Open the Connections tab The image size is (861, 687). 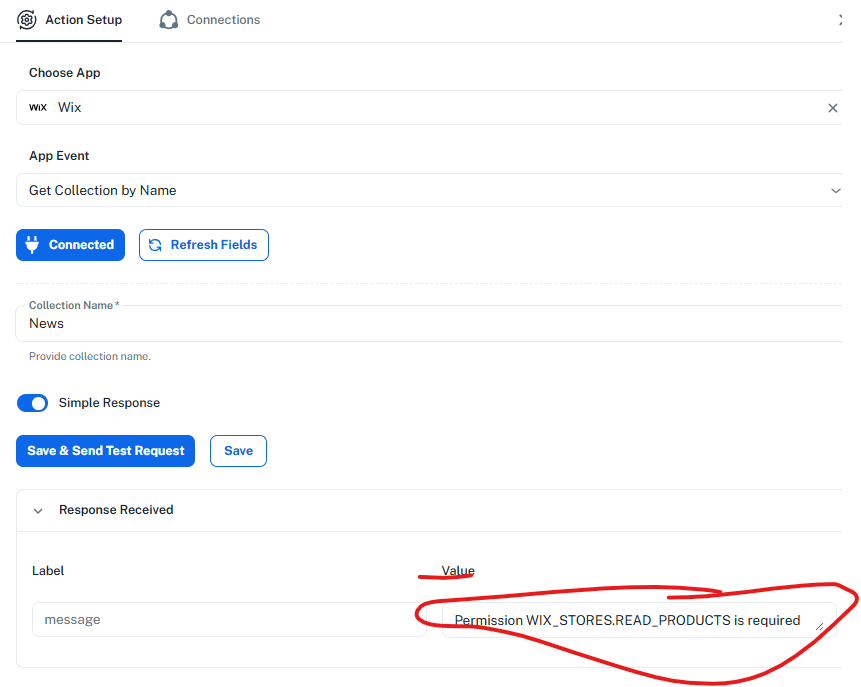pyautogui.click(x=210, y=20)
